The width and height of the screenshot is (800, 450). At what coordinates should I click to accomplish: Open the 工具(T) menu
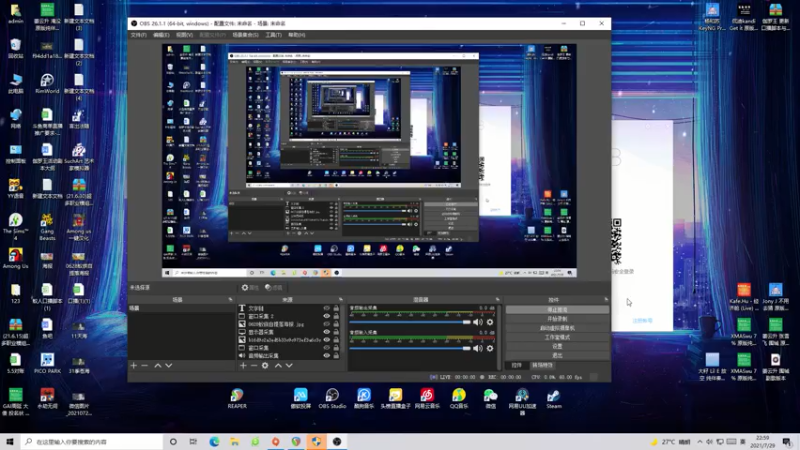click(273, 35)
